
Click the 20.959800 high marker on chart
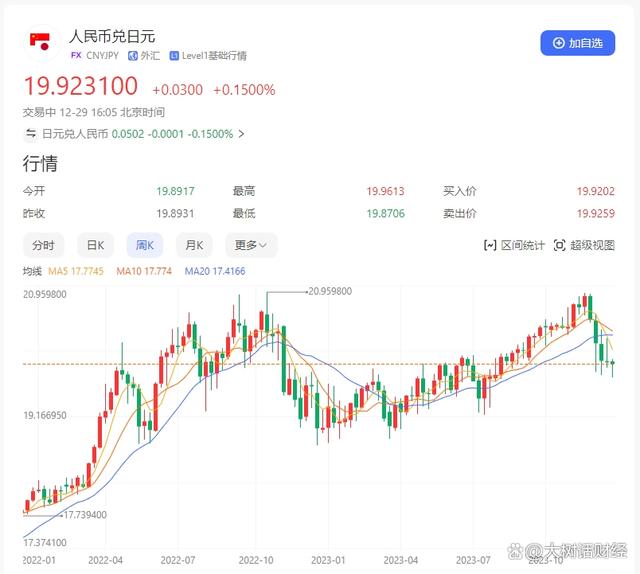pos(330,291)
